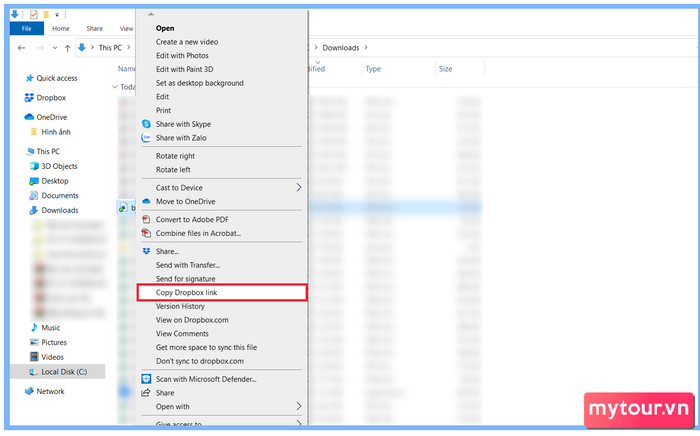Click the Edit context menu entry
Image resolution: width=700 pixels, height=436 pixels.
tap(162, 97)
